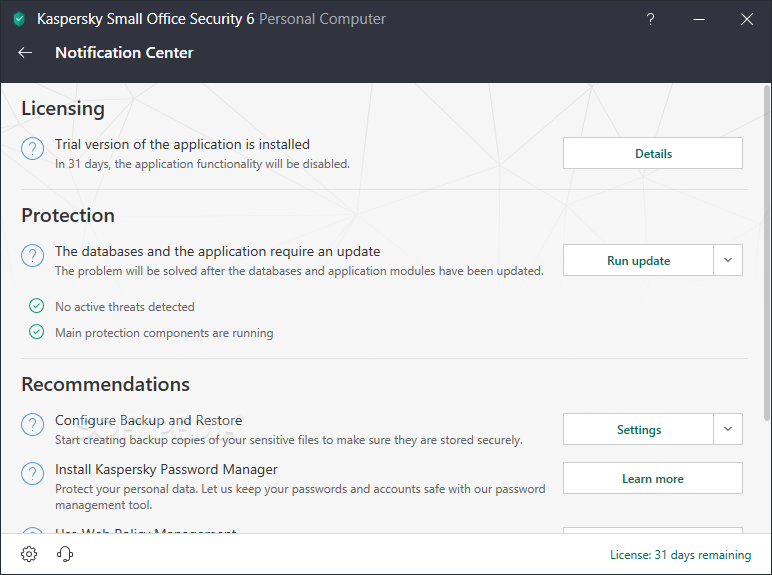Minimize the Kaspersky window
The height and width of the screenshot is (575, 772).
(699, 19)
